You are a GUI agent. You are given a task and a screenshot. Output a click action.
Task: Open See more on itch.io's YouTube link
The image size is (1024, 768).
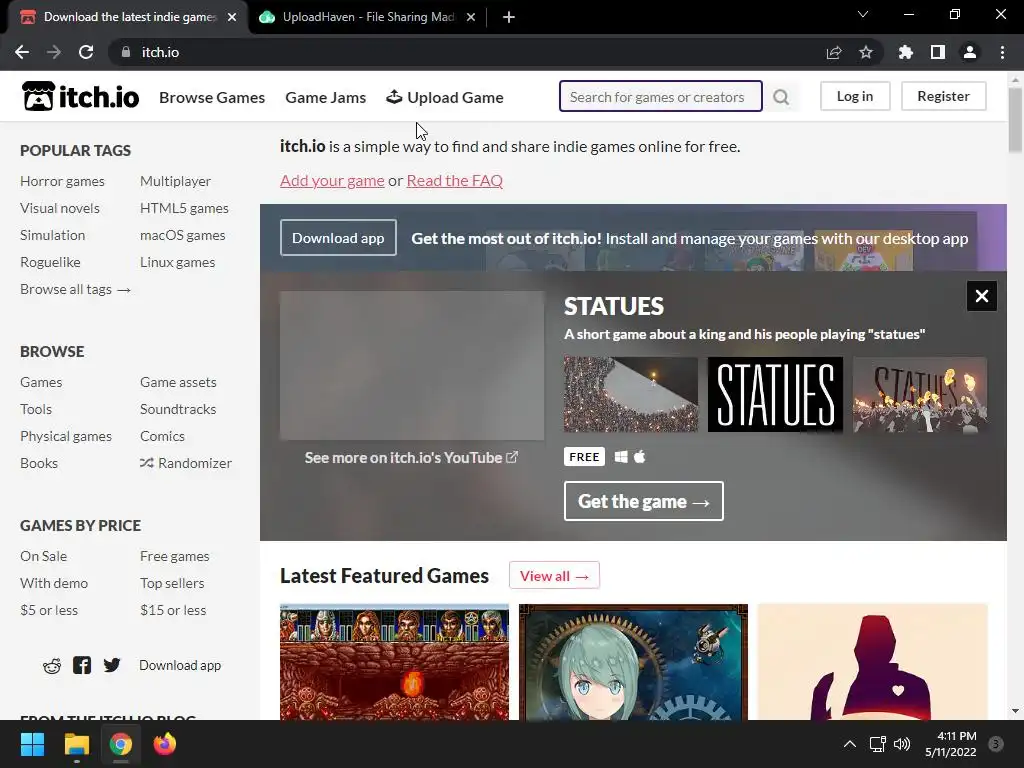[411, 458]
